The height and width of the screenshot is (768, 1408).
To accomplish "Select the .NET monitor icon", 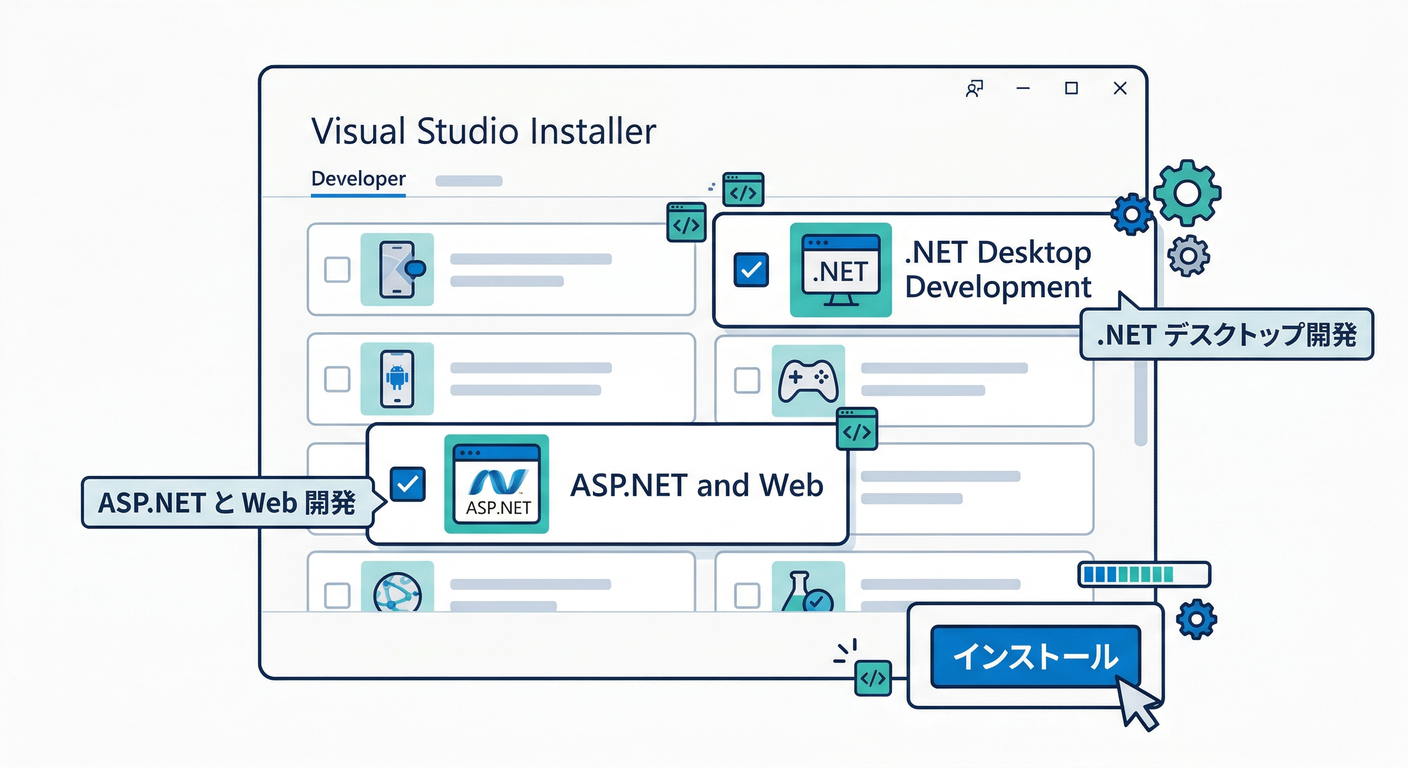I will point(840,270).
